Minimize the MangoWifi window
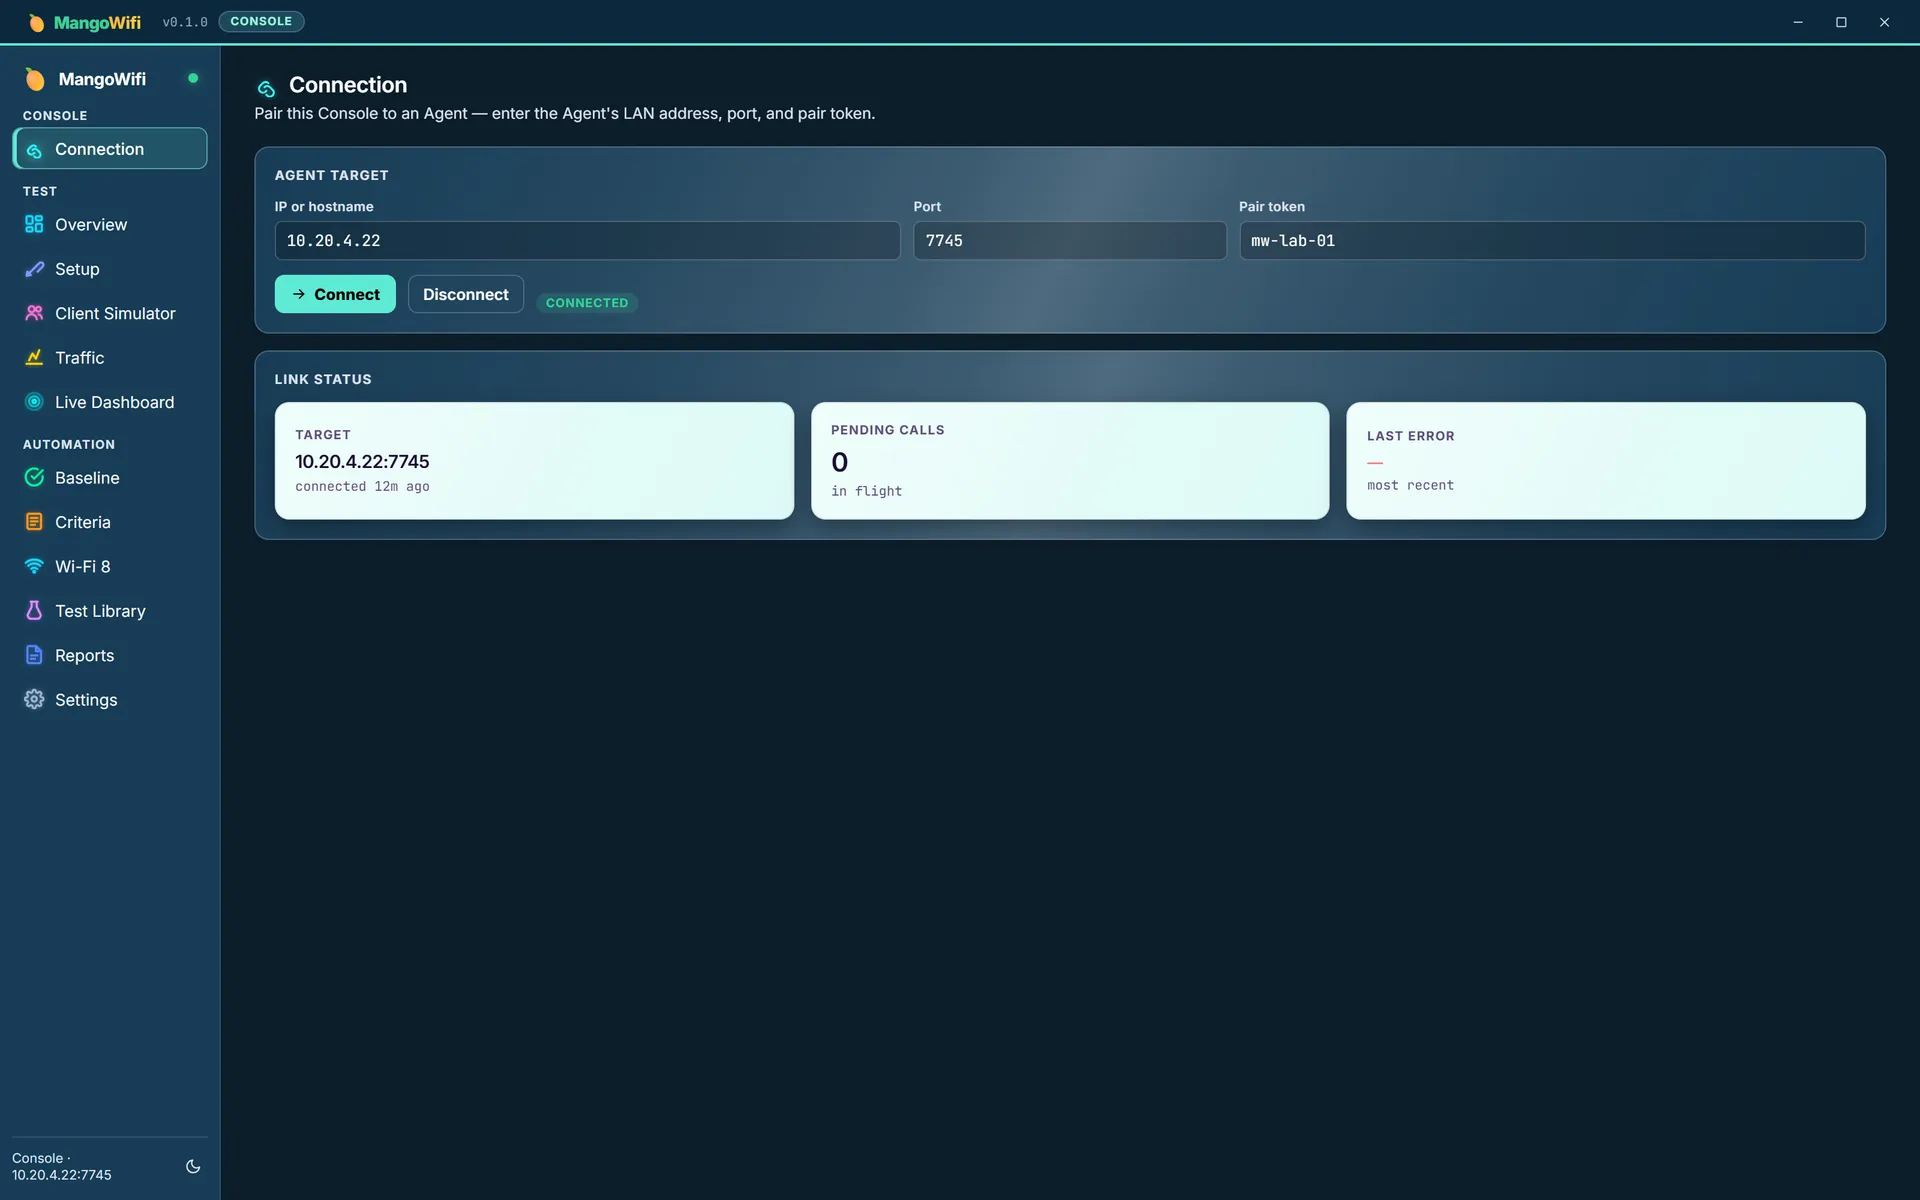 (x=1798, y=22)
